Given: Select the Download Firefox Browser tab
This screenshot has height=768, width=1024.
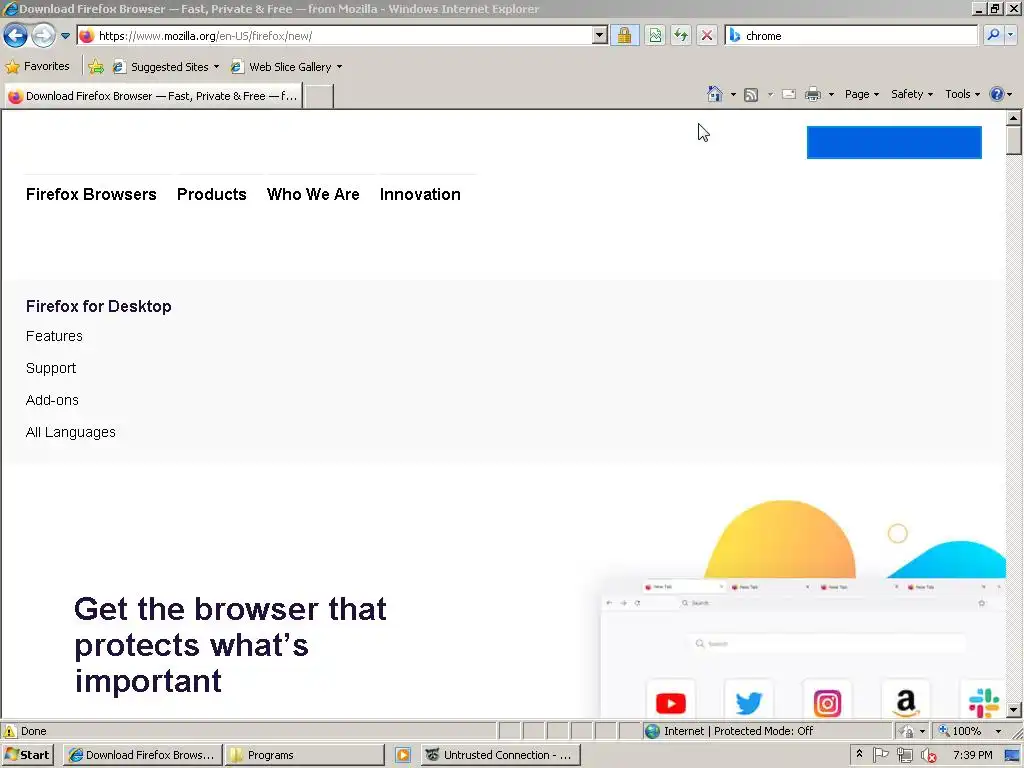Looking at the screenshot, I should point(153,96).
